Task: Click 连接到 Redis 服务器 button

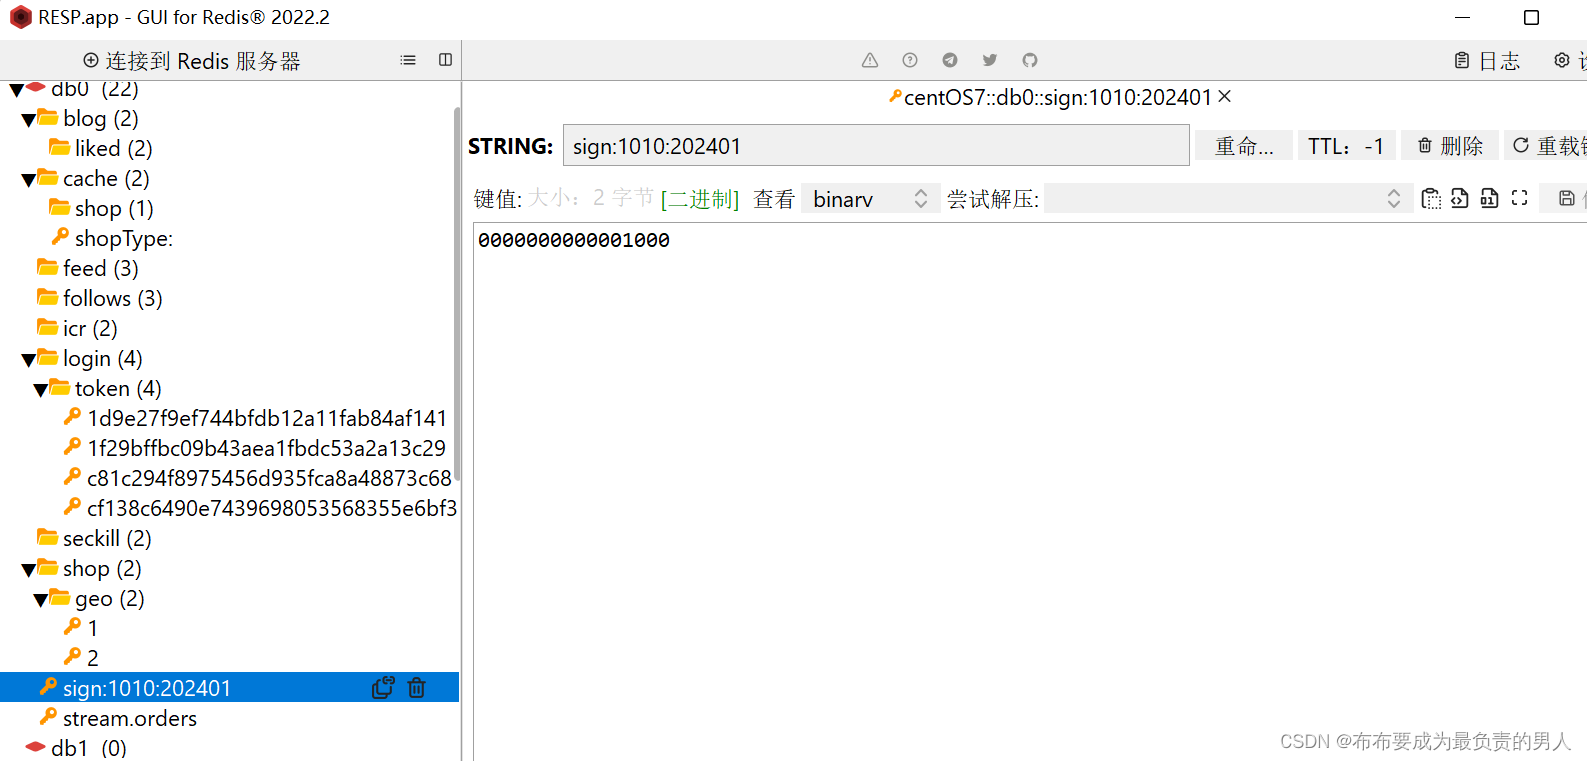Action: click(x=191, y=61)
